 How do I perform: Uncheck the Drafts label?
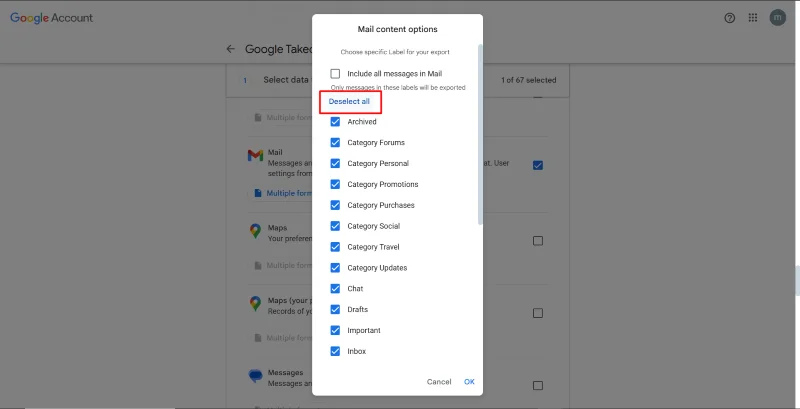tap(335, 310)
